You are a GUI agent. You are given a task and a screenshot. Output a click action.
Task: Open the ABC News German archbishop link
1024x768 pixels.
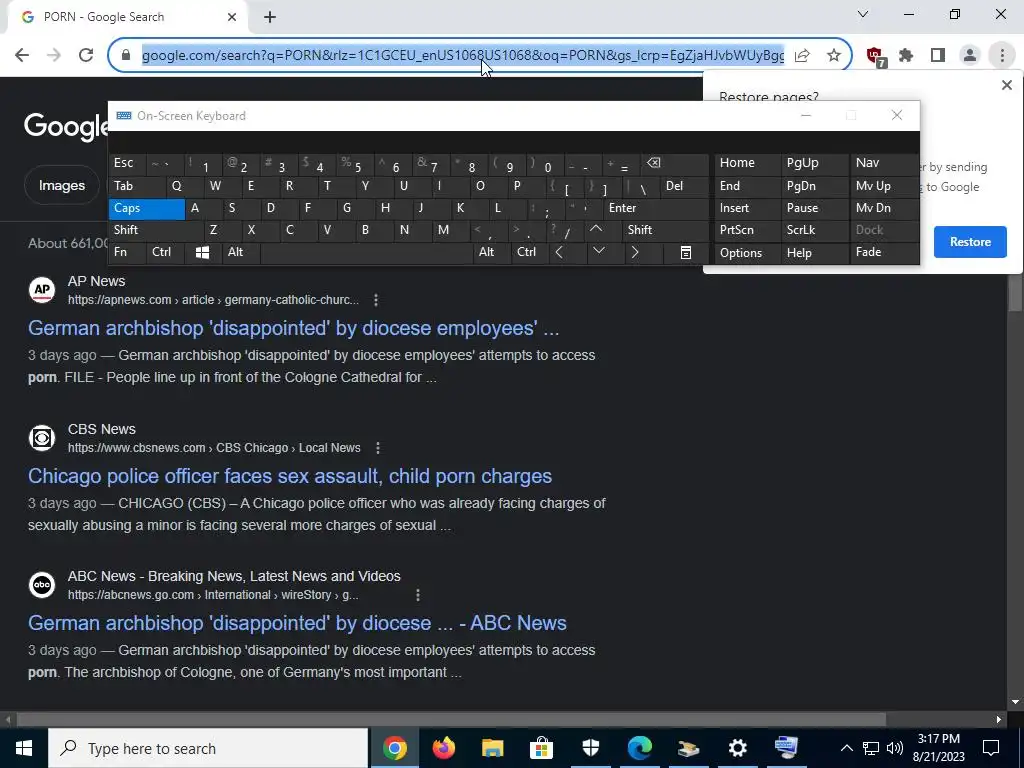pyautogui.click(x=297, y=623)
